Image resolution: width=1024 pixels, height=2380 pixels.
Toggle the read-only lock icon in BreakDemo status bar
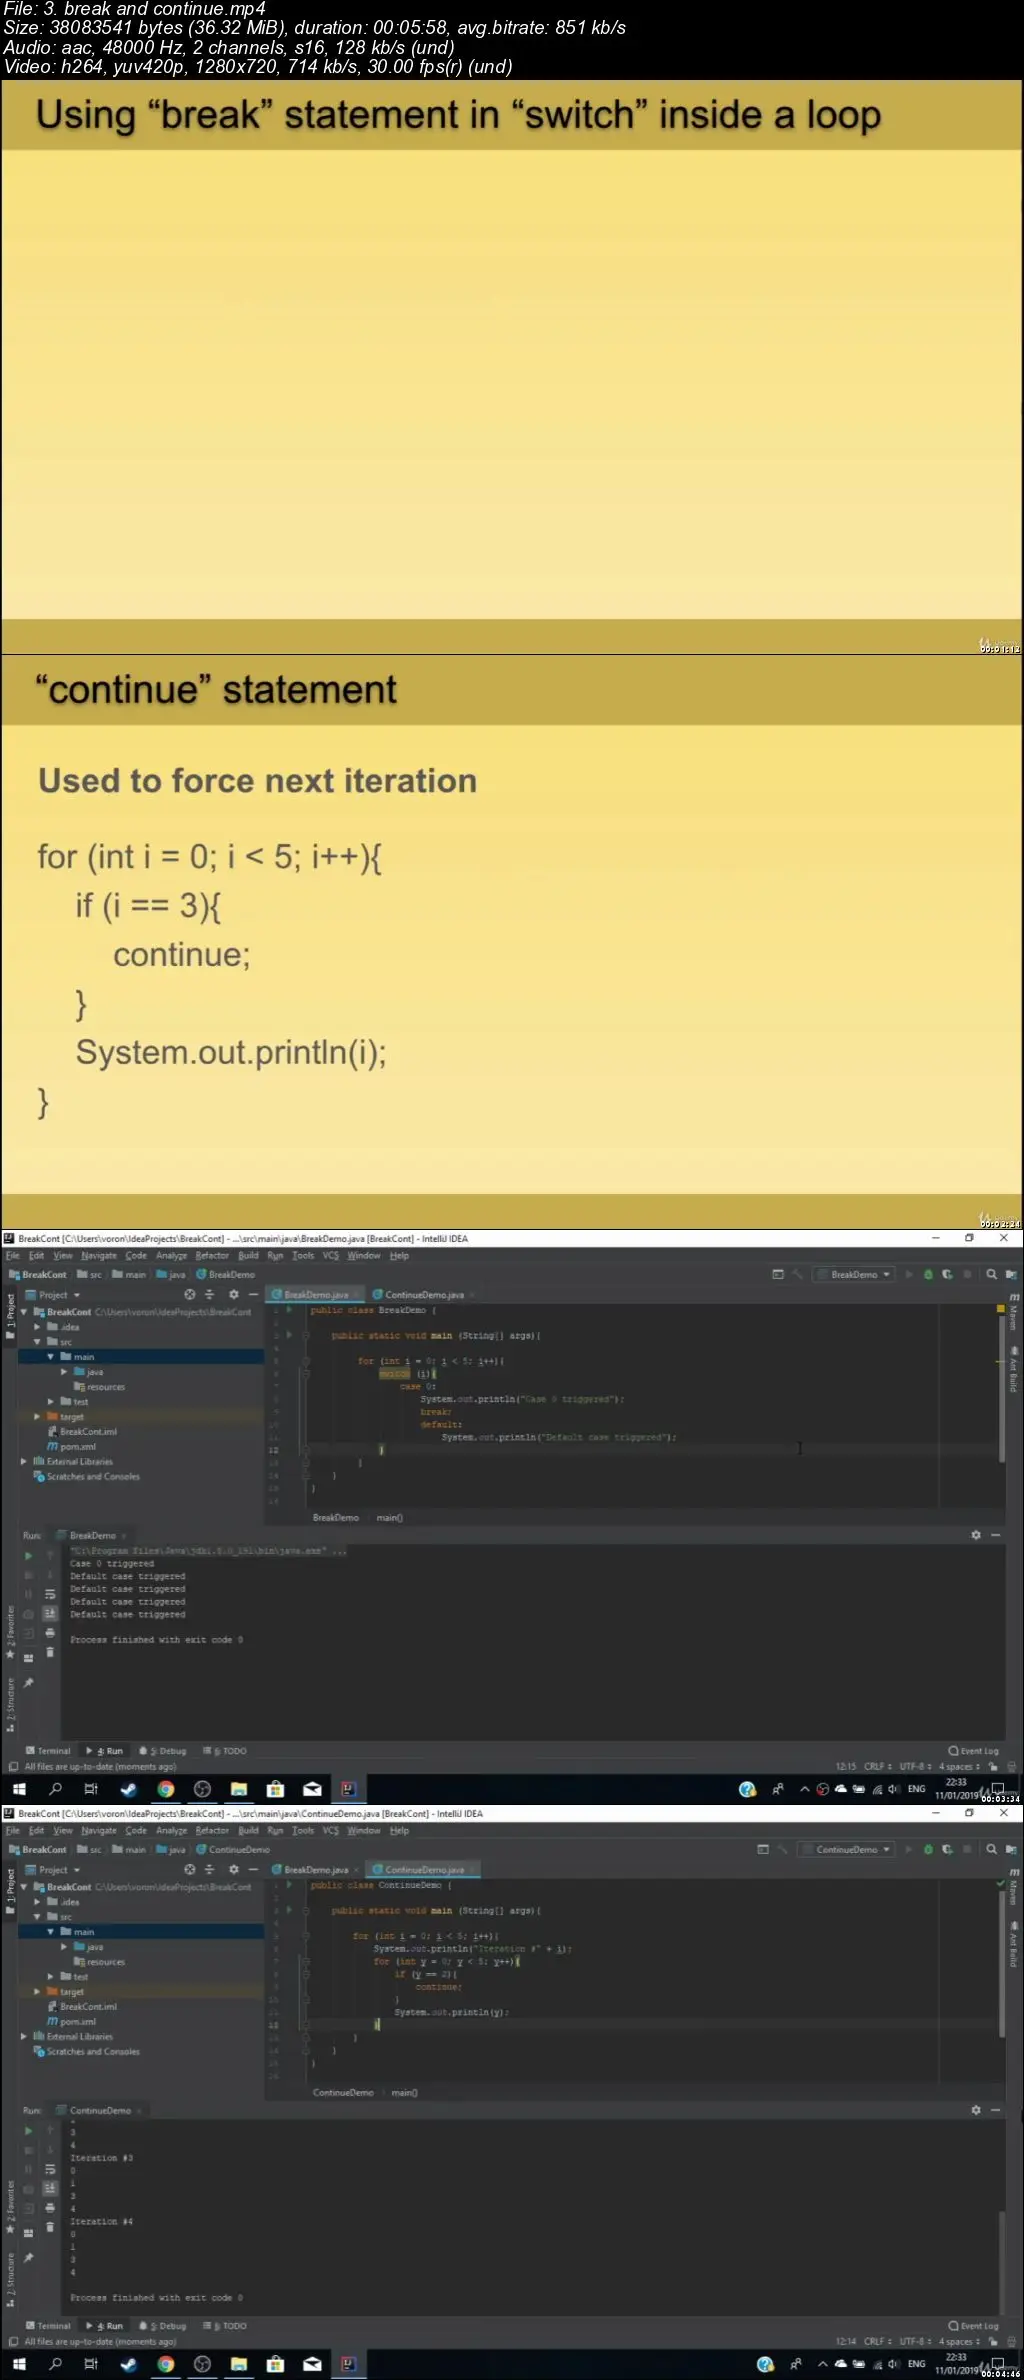pos(993,1767)
